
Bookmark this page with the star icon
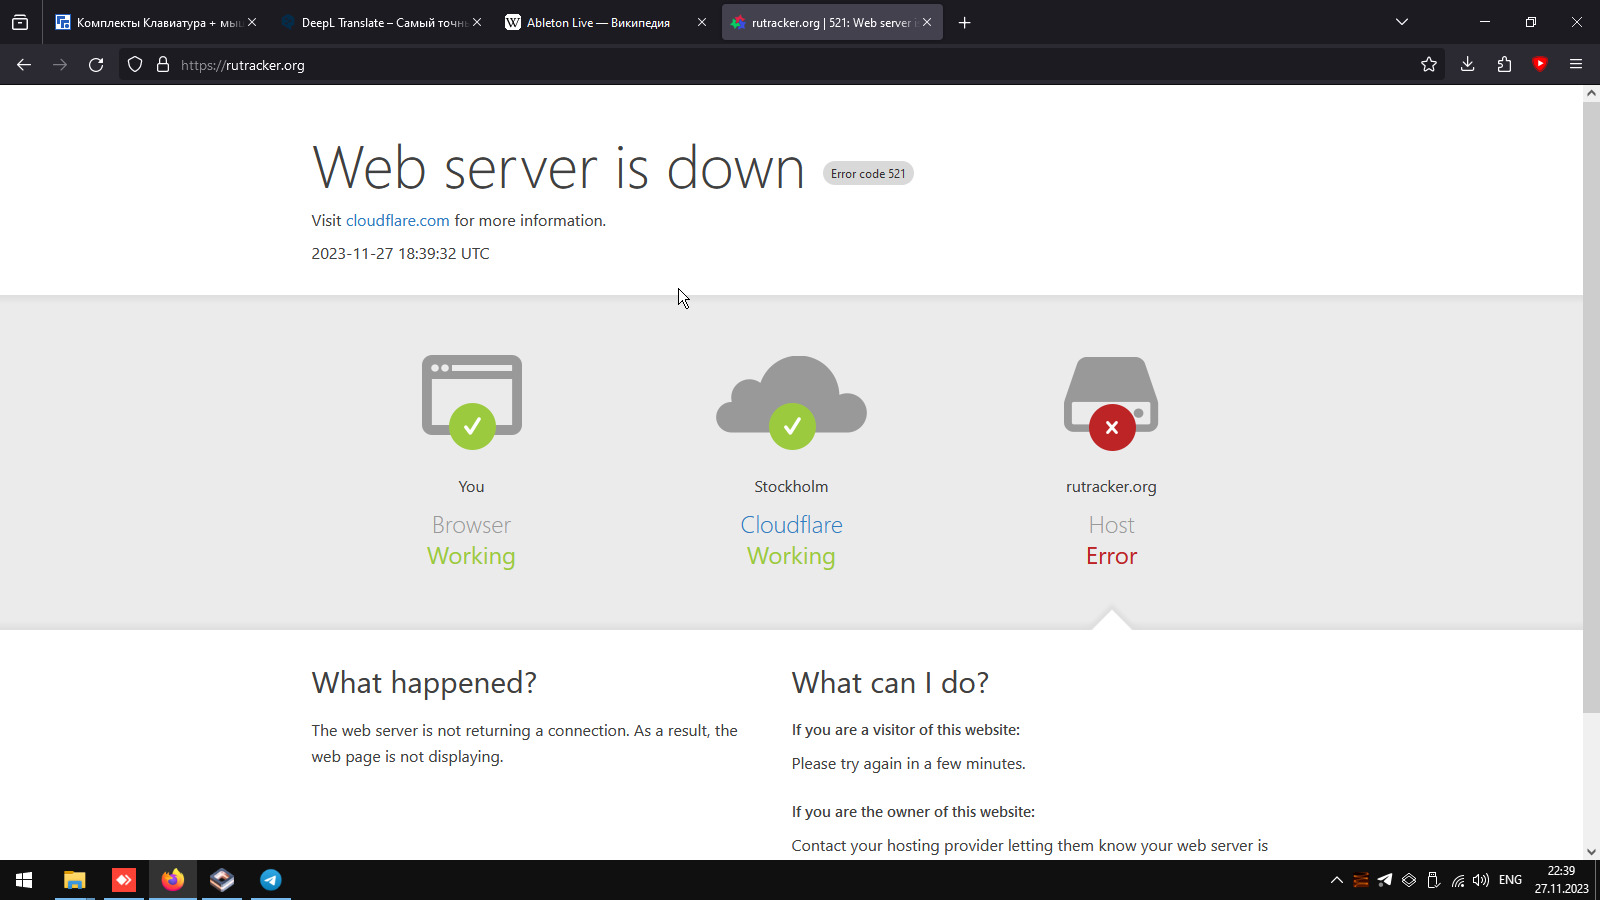pyautogui.click(x=1429, y=65)
